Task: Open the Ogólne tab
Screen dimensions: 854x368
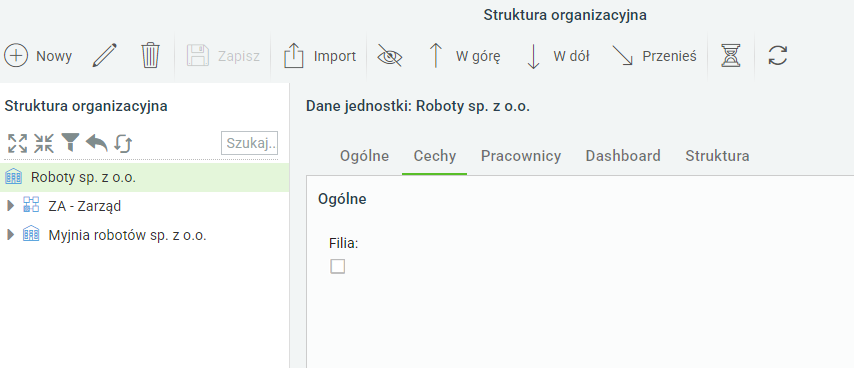Action: pyautogui.click(x=364, y=156)
